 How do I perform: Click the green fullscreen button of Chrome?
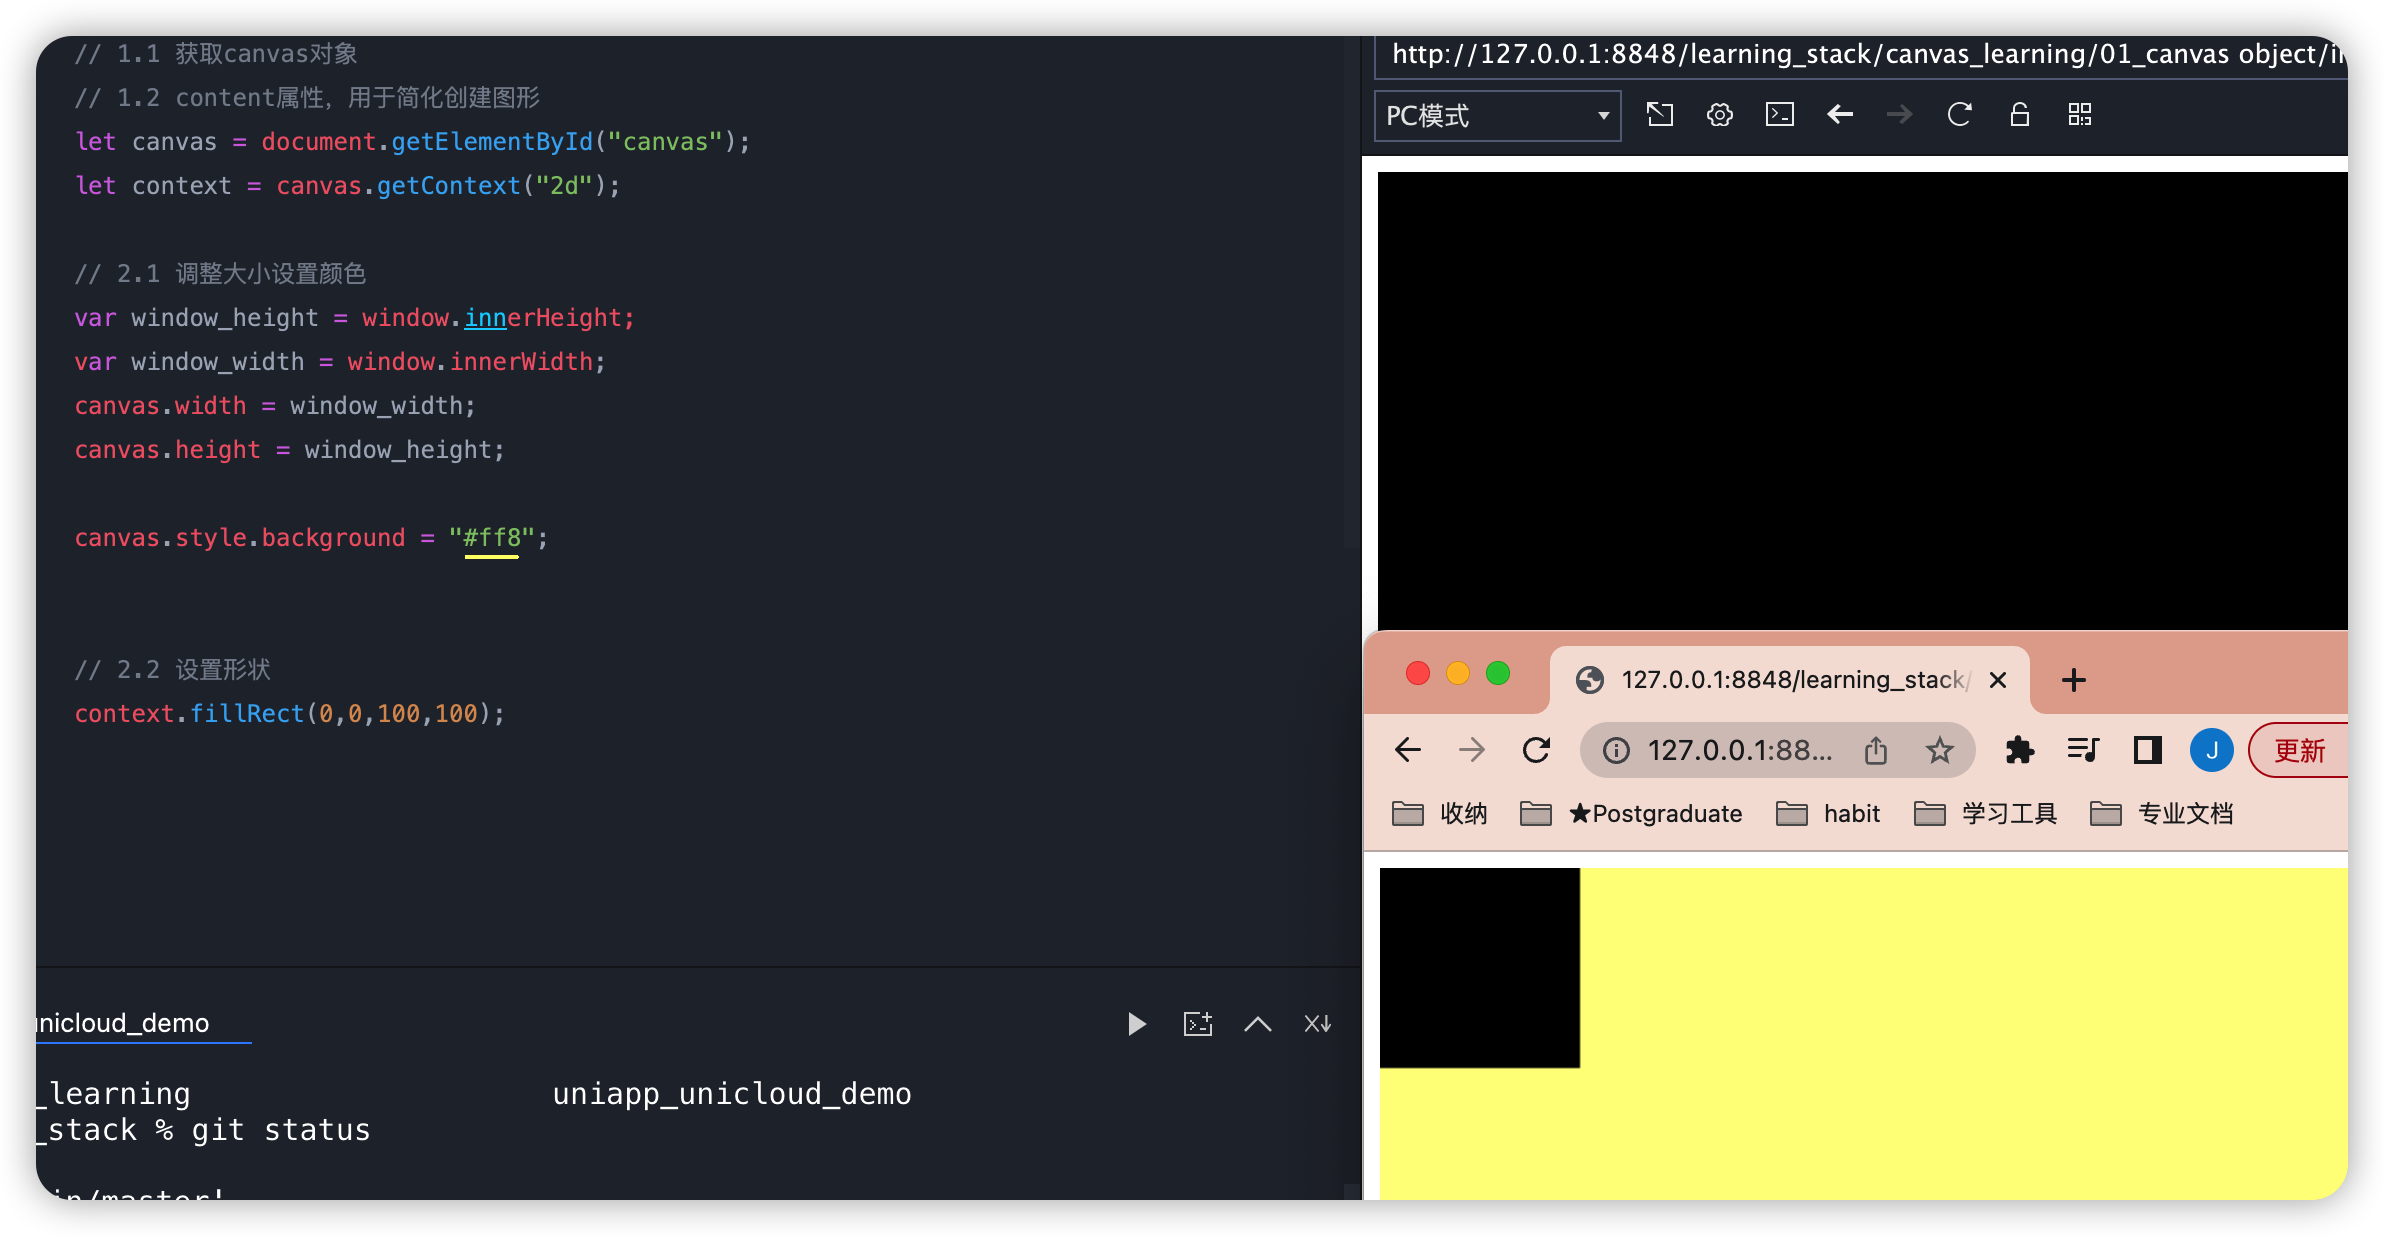(1498, 673)
